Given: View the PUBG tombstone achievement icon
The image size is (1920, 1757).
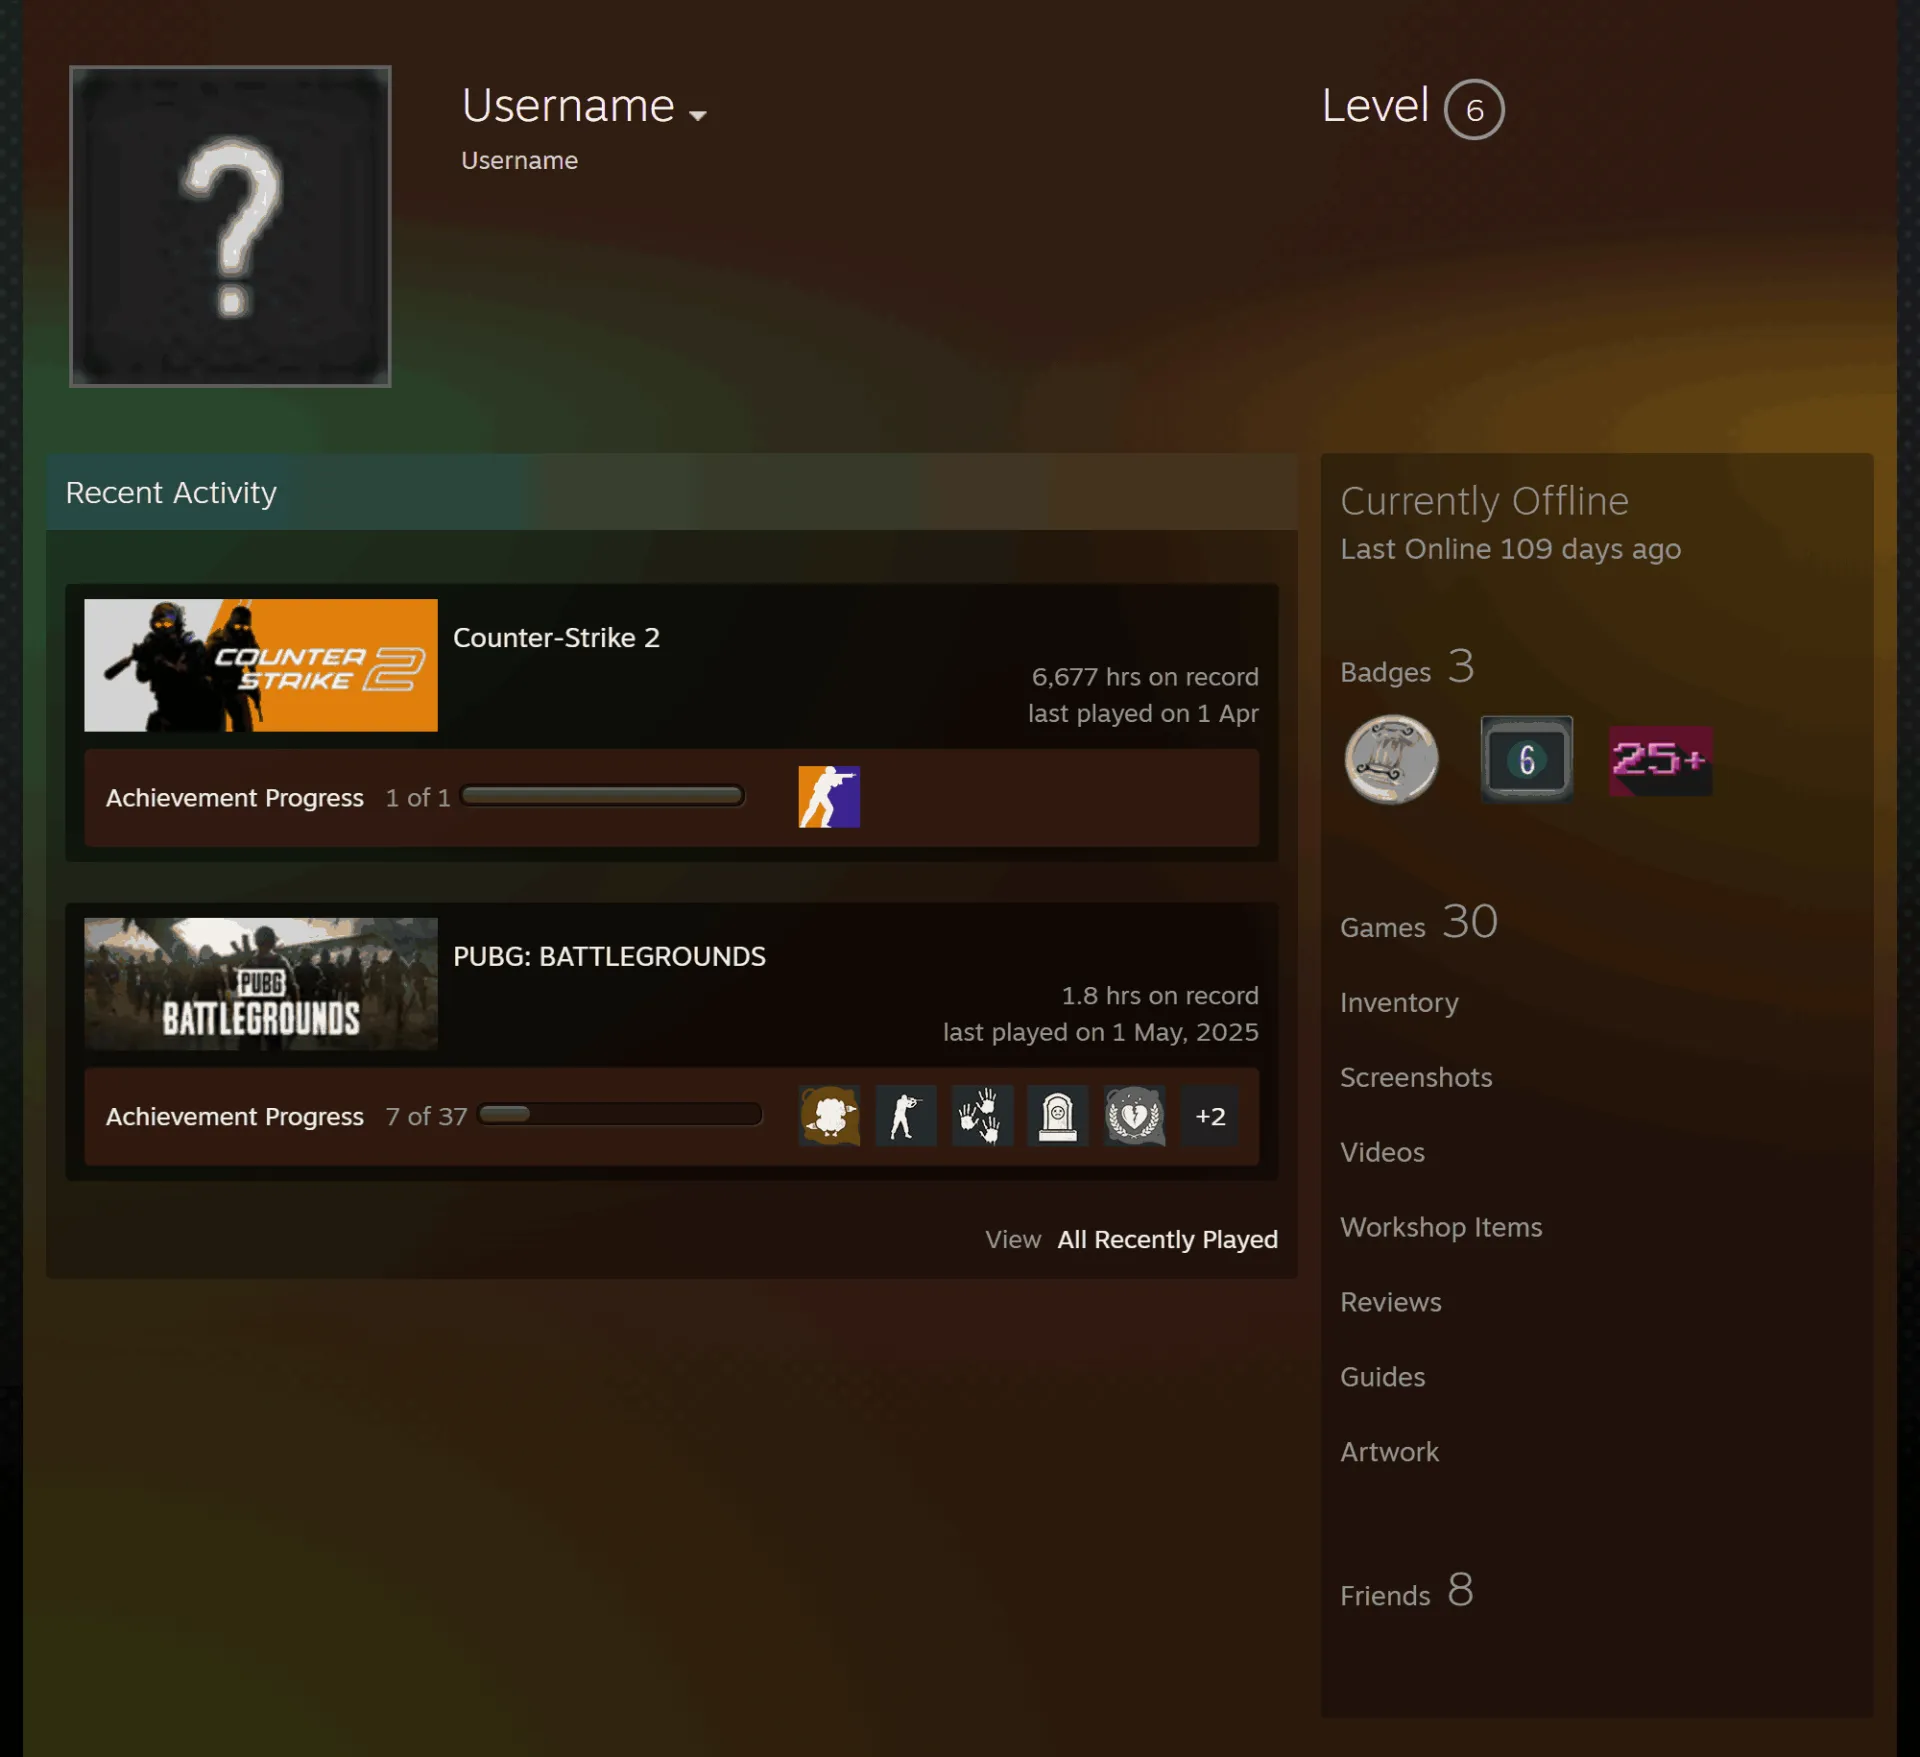Looking at the screenshot, I should tap(1058, 1116).
